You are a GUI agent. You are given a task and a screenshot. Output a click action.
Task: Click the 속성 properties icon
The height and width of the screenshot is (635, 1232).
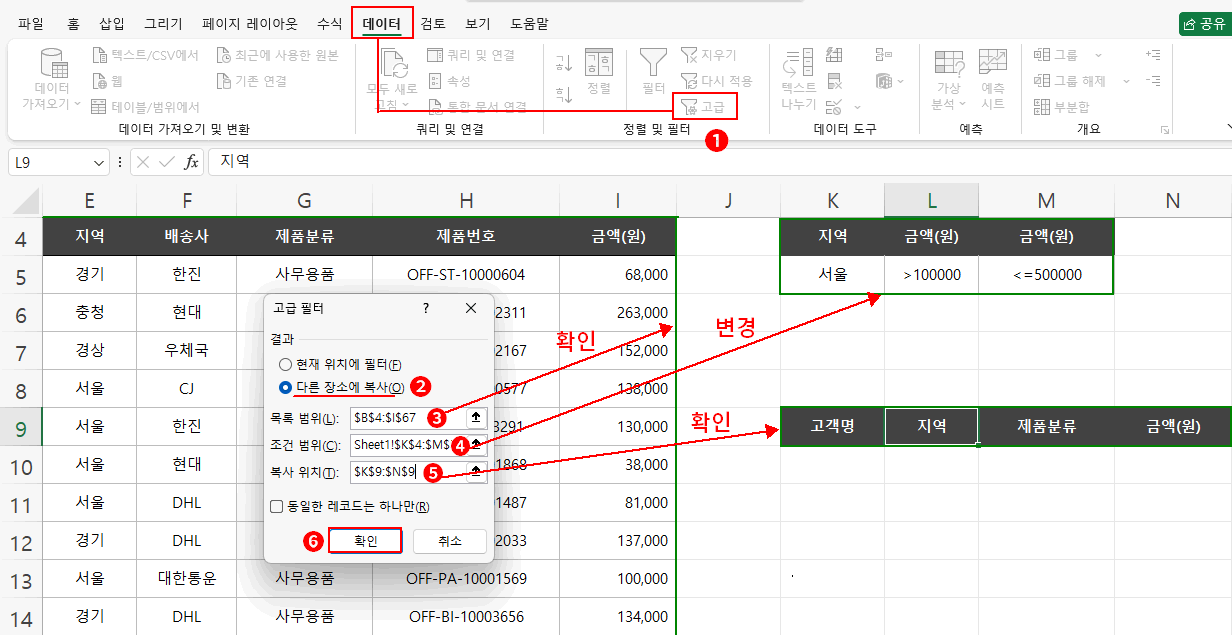click(435, 81)
